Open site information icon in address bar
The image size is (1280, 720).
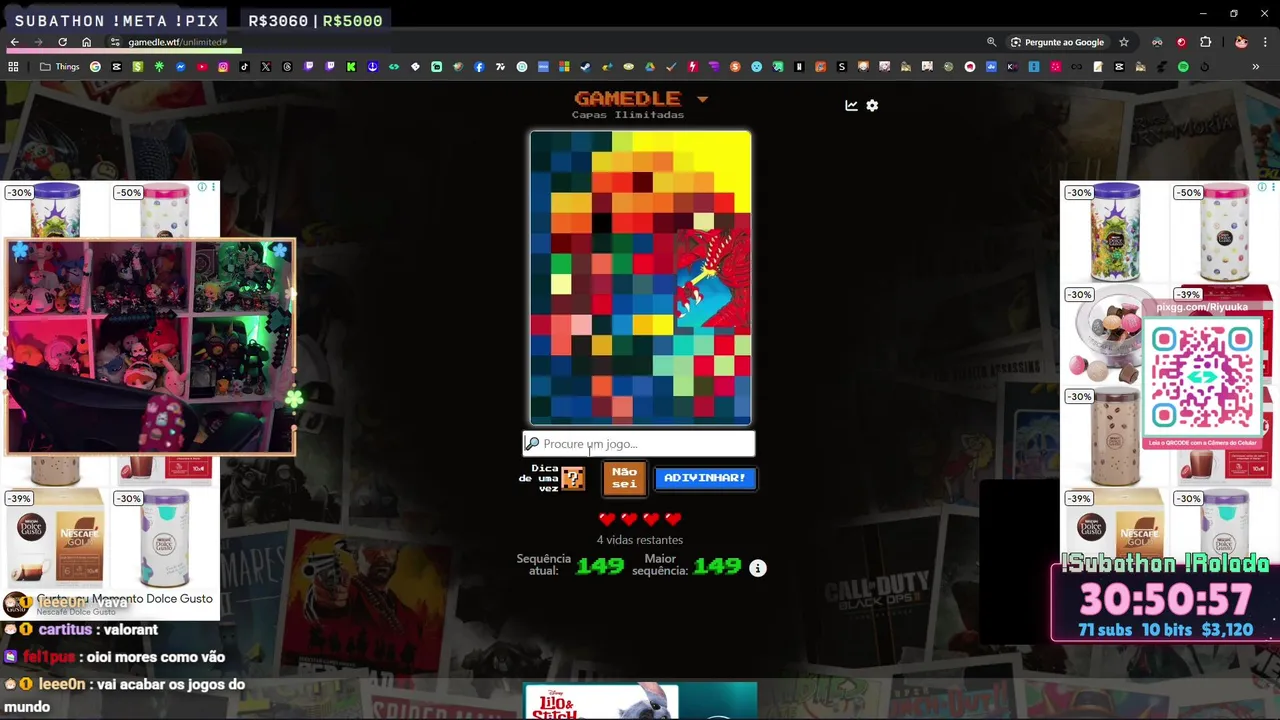tap(115, 42)
